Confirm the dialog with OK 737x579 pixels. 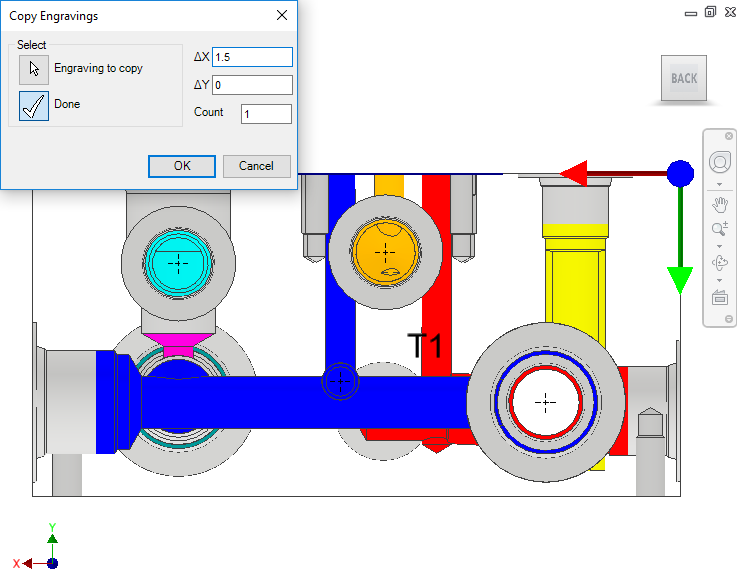pos(182,166)
